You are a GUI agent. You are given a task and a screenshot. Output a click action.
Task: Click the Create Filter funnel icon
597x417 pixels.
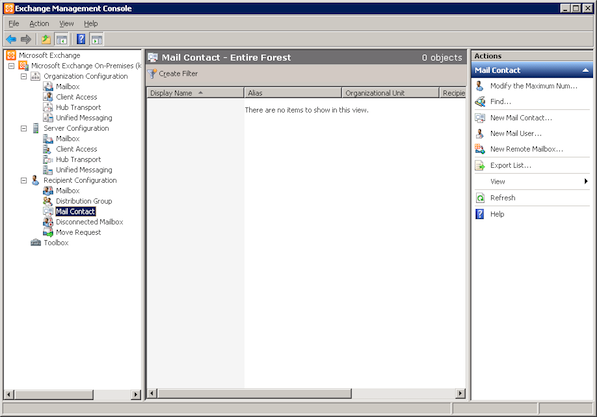pyautogui.click(x=152, y=73)
